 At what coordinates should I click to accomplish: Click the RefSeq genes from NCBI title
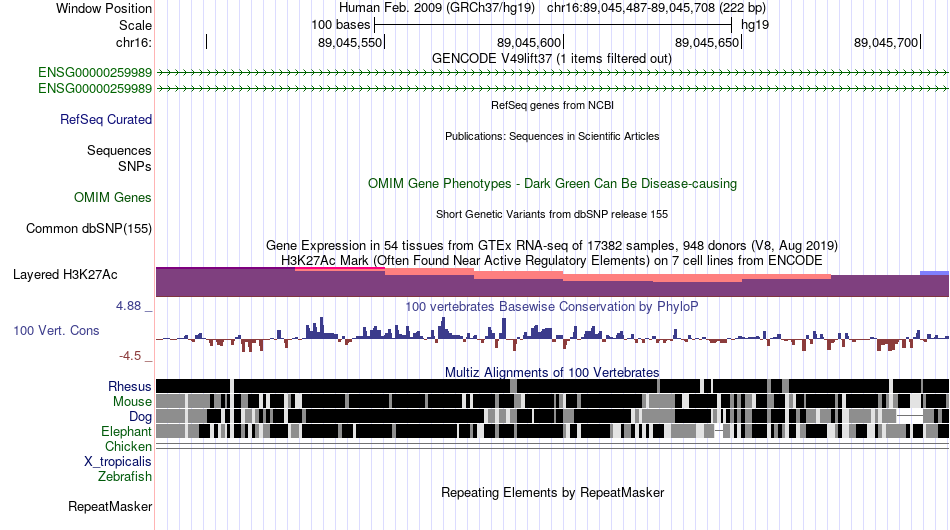[x=552, y=105]
